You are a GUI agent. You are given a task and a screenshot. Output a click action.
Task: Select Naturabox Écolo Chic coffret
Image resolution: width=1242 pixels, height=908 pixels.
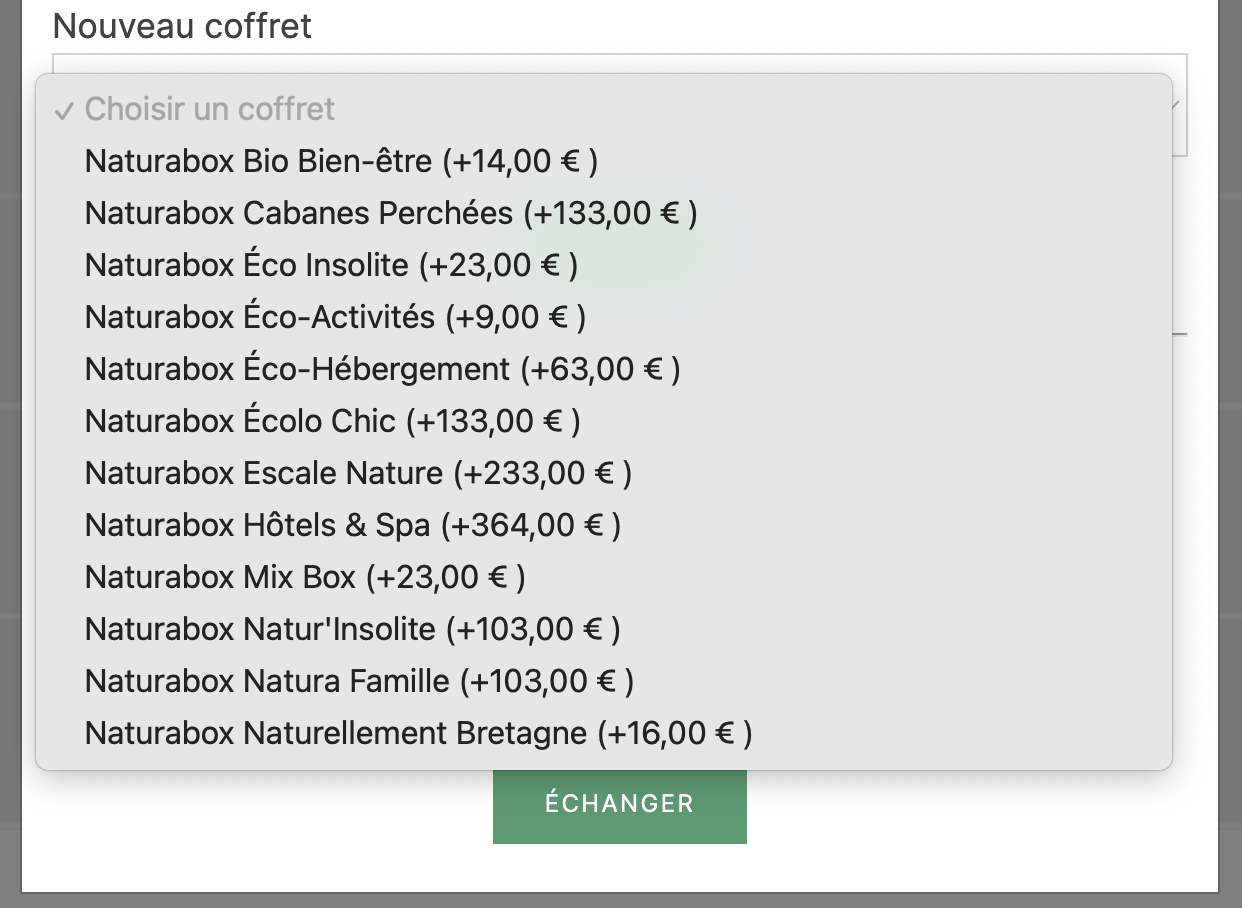point(332,421)
